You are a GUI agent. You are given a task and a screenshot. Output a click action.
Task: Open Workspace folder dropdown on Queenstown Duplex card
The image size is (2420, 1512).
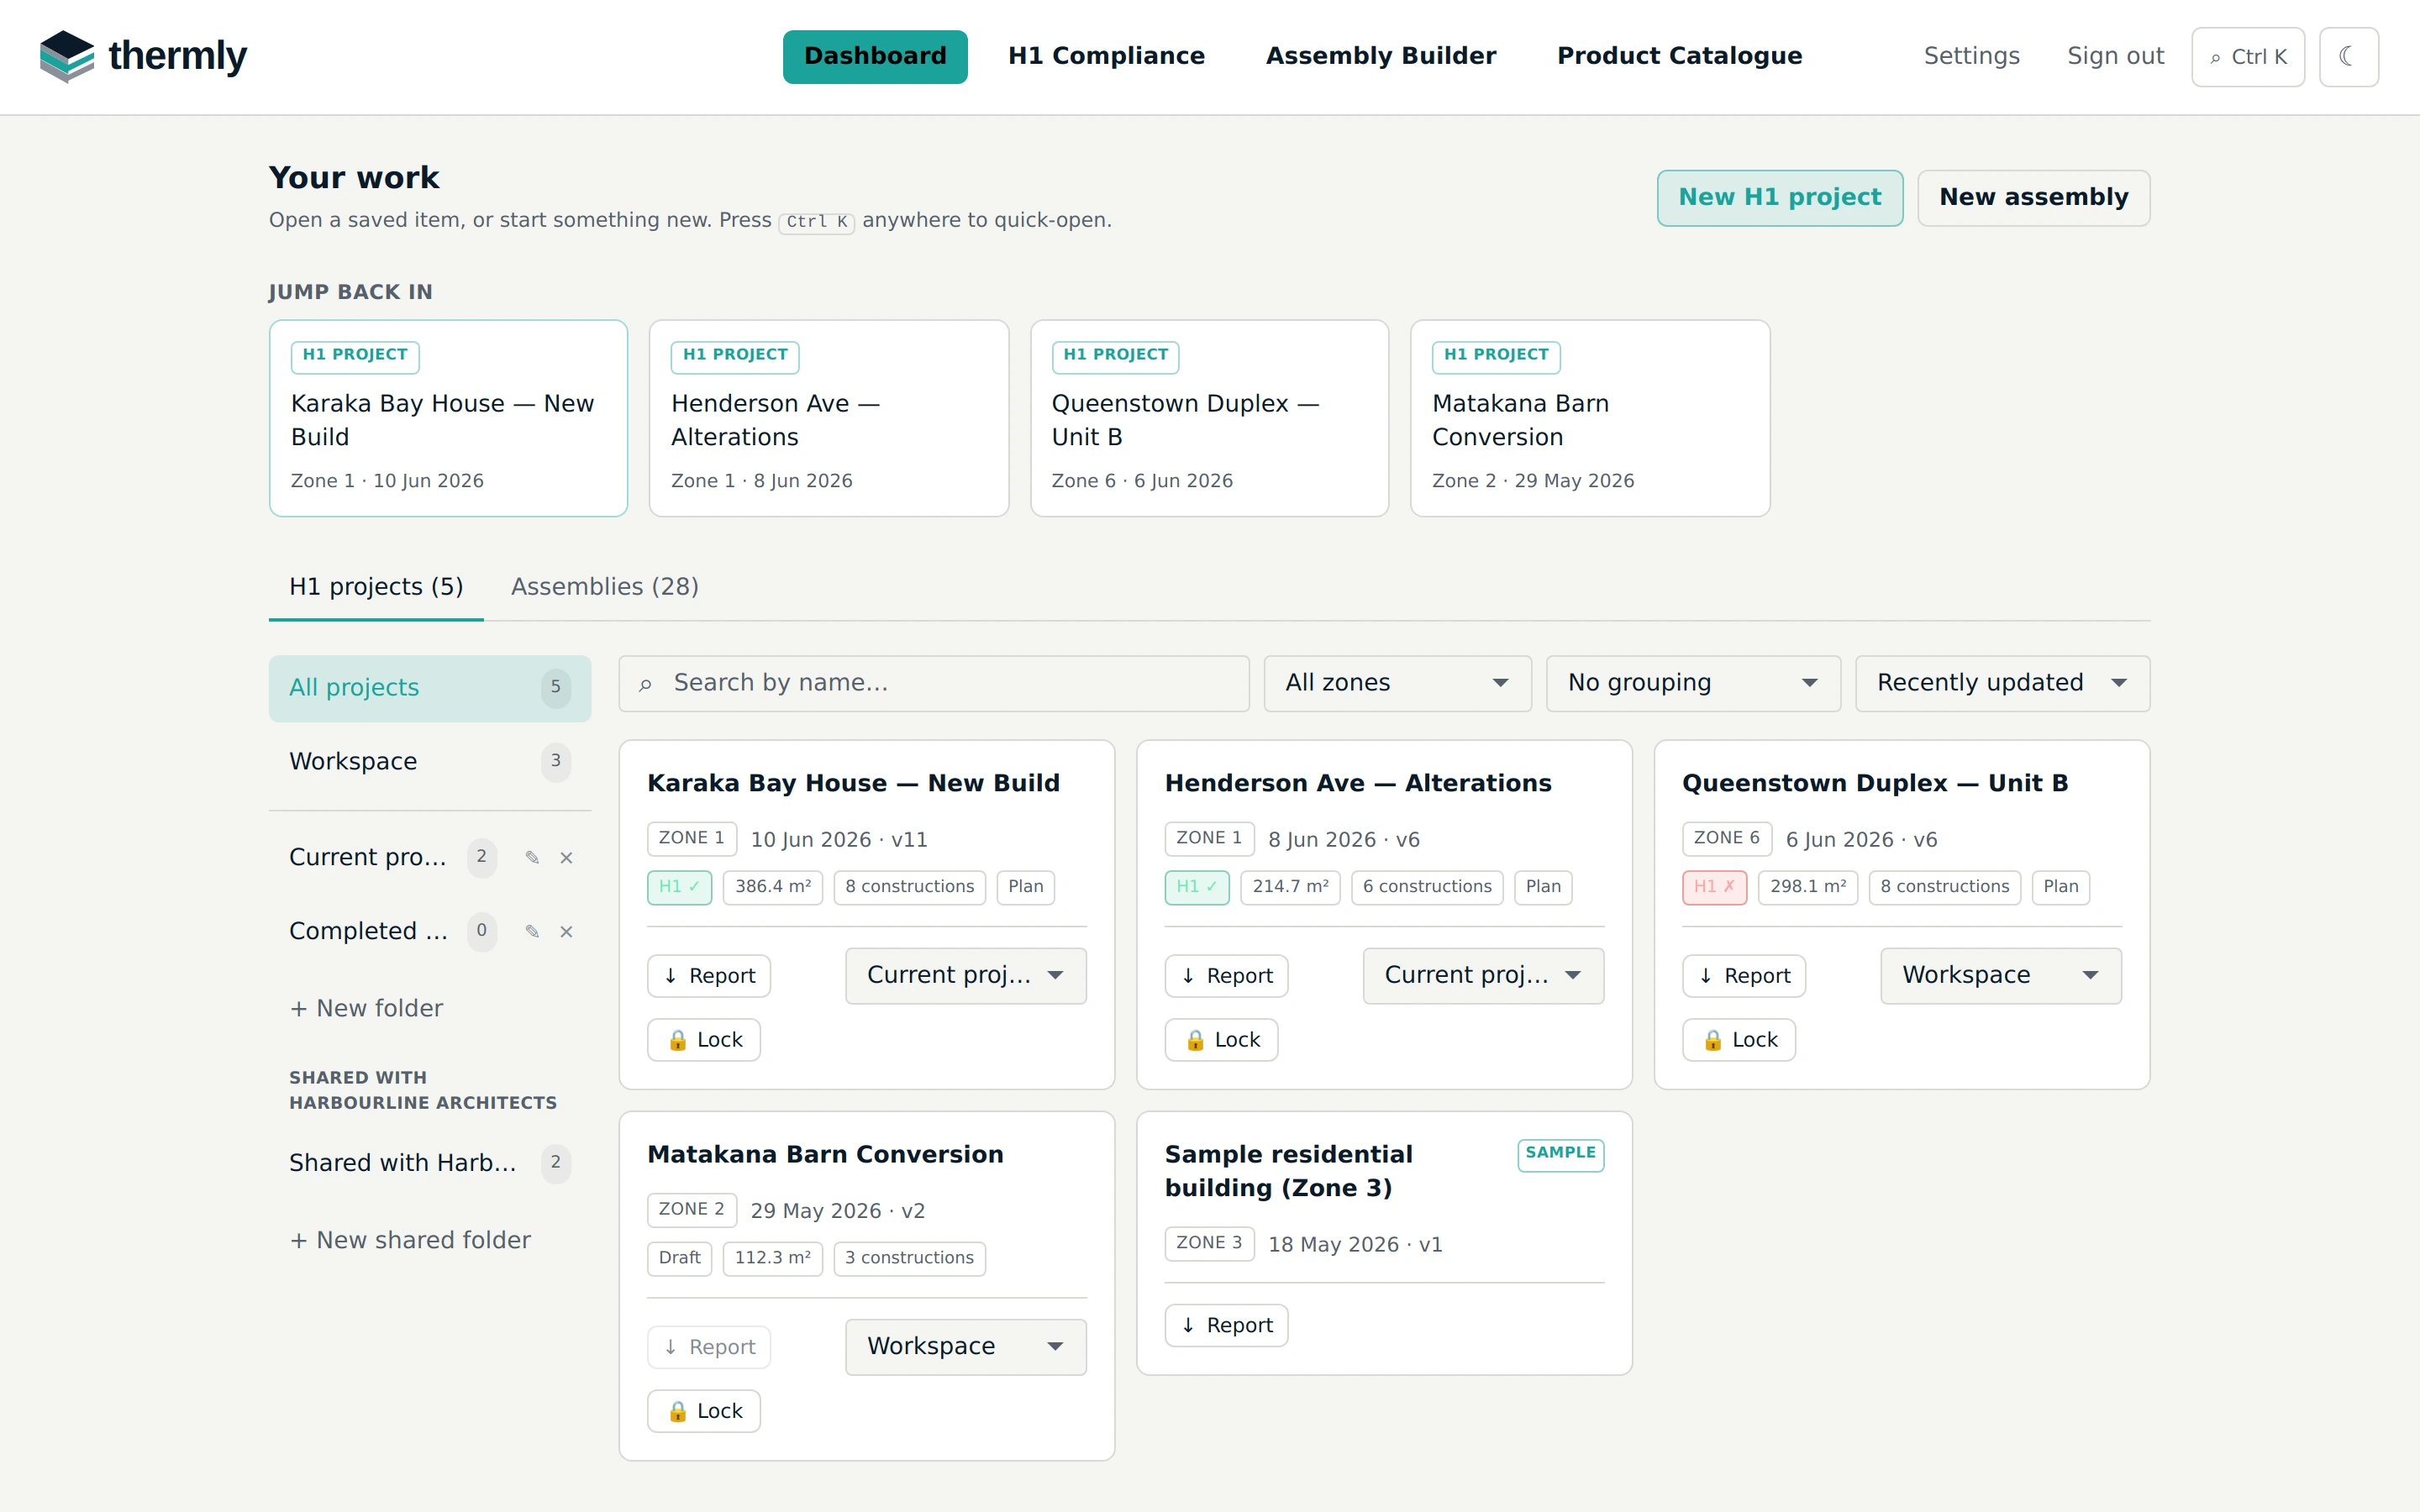(2000, 976)
